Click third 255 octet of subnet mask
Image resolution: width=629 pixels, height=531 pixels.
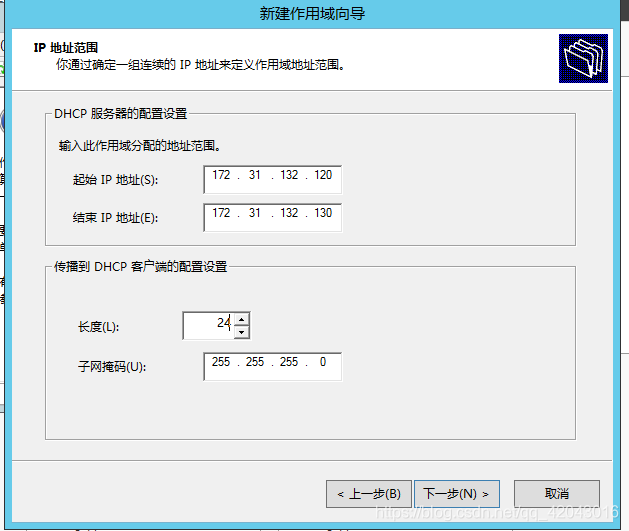click(289, 362)
